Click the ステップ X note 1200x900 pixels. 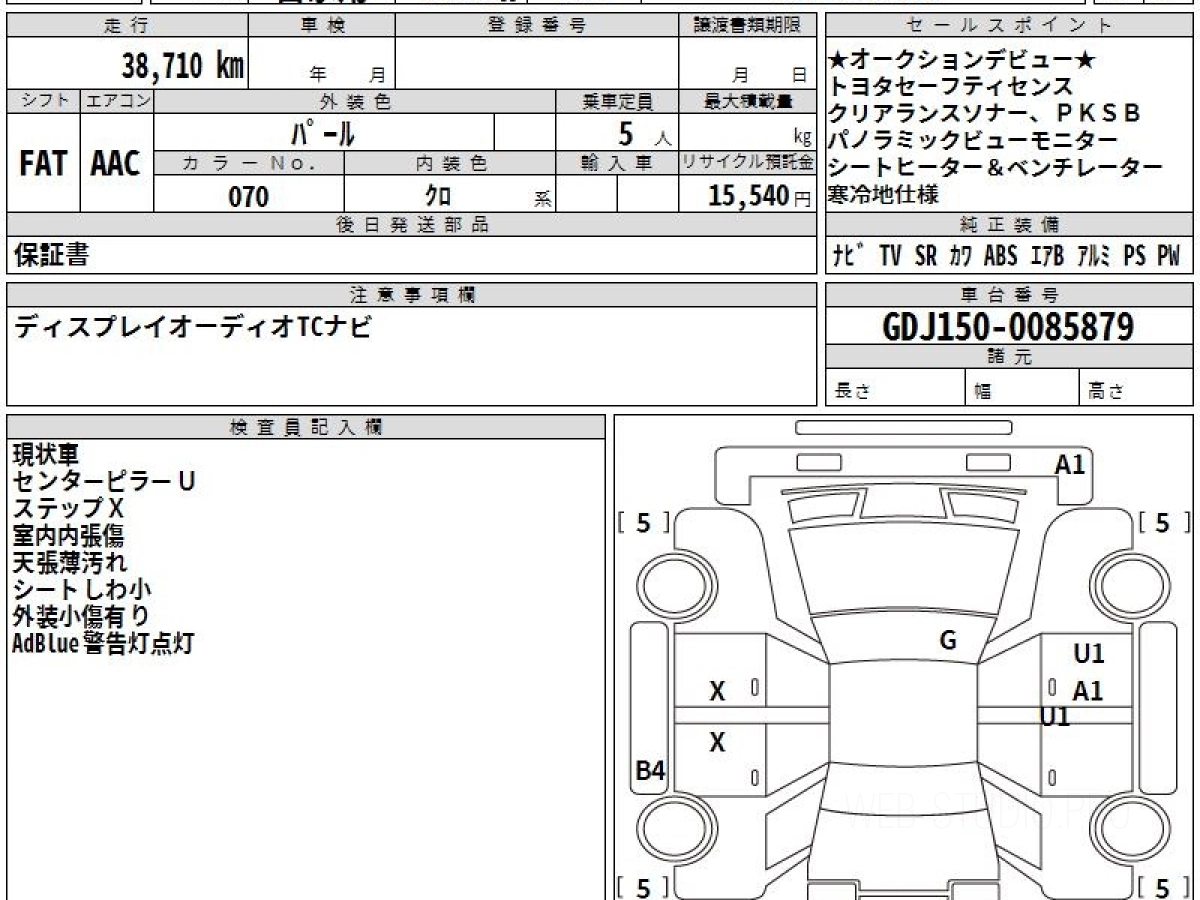coord(68,508)
